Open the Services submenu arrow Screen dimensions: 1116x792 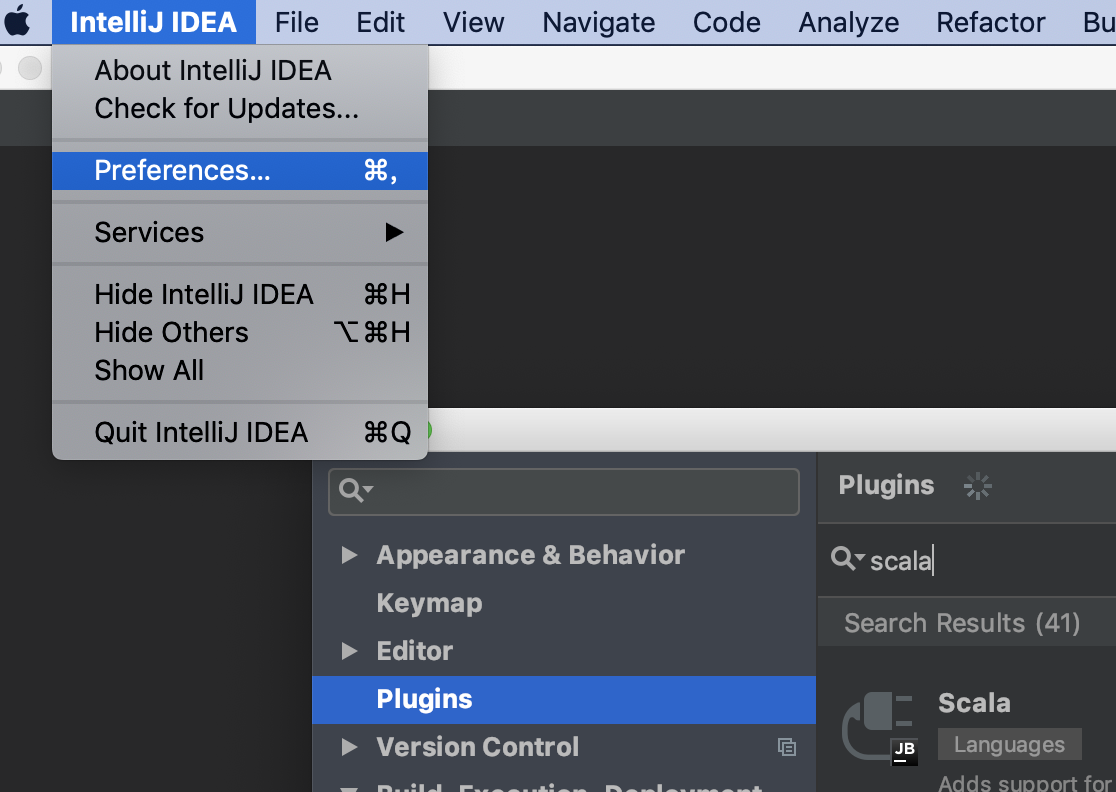click(x=395, y=232)
